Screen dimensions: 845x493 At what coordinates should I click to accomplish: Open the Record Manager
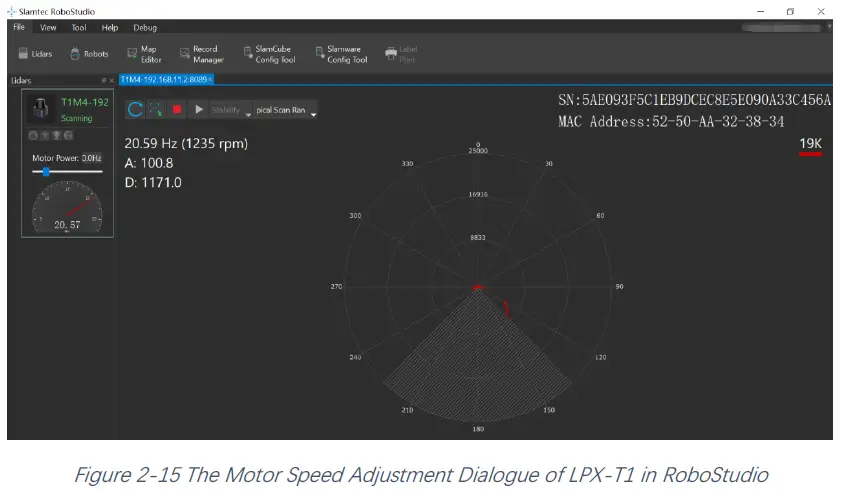202,54
